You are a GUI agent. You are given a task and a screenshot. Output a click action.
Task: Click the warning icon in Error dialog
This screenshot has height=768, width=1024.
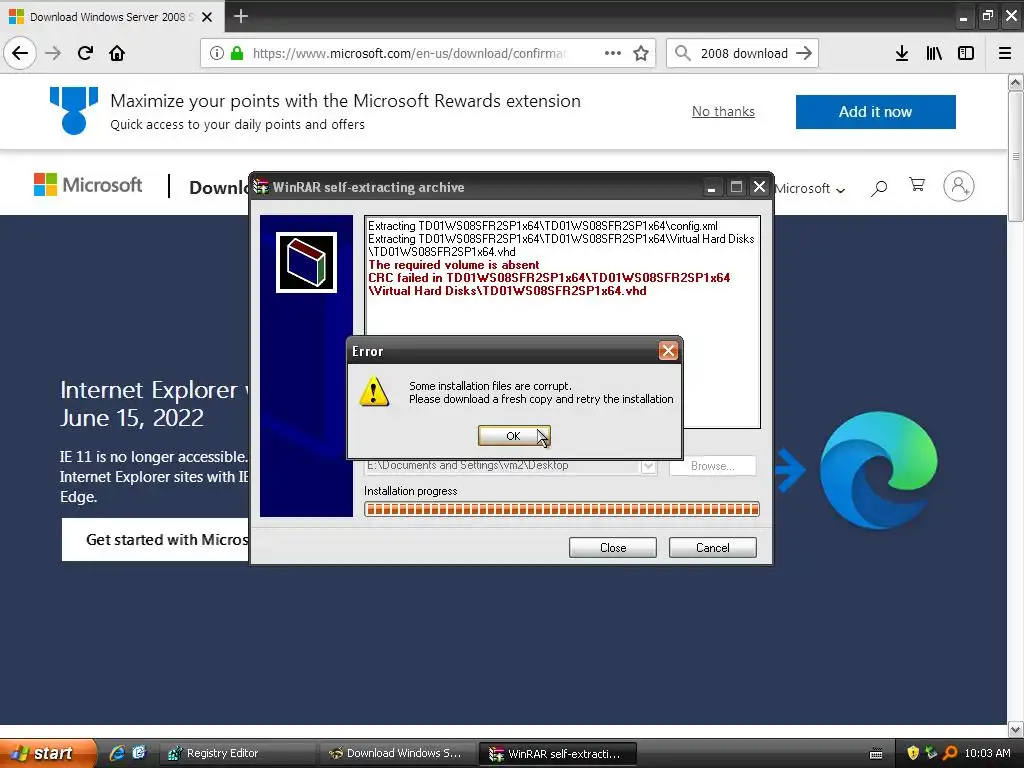point(374,391)
